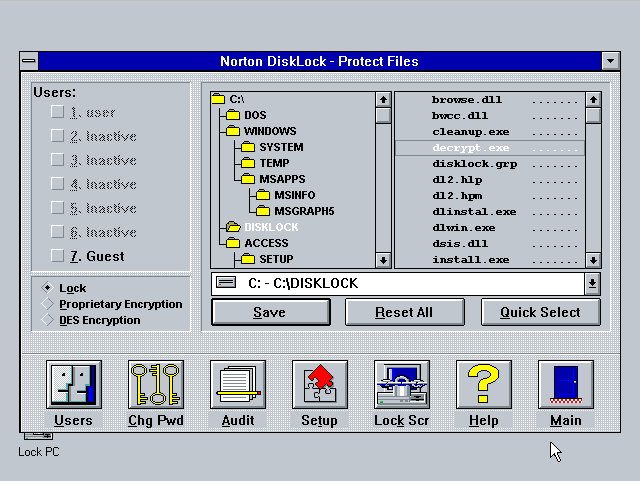Click the title bar minimize arrow
The image size is (640, 481).
click(611, 61)
